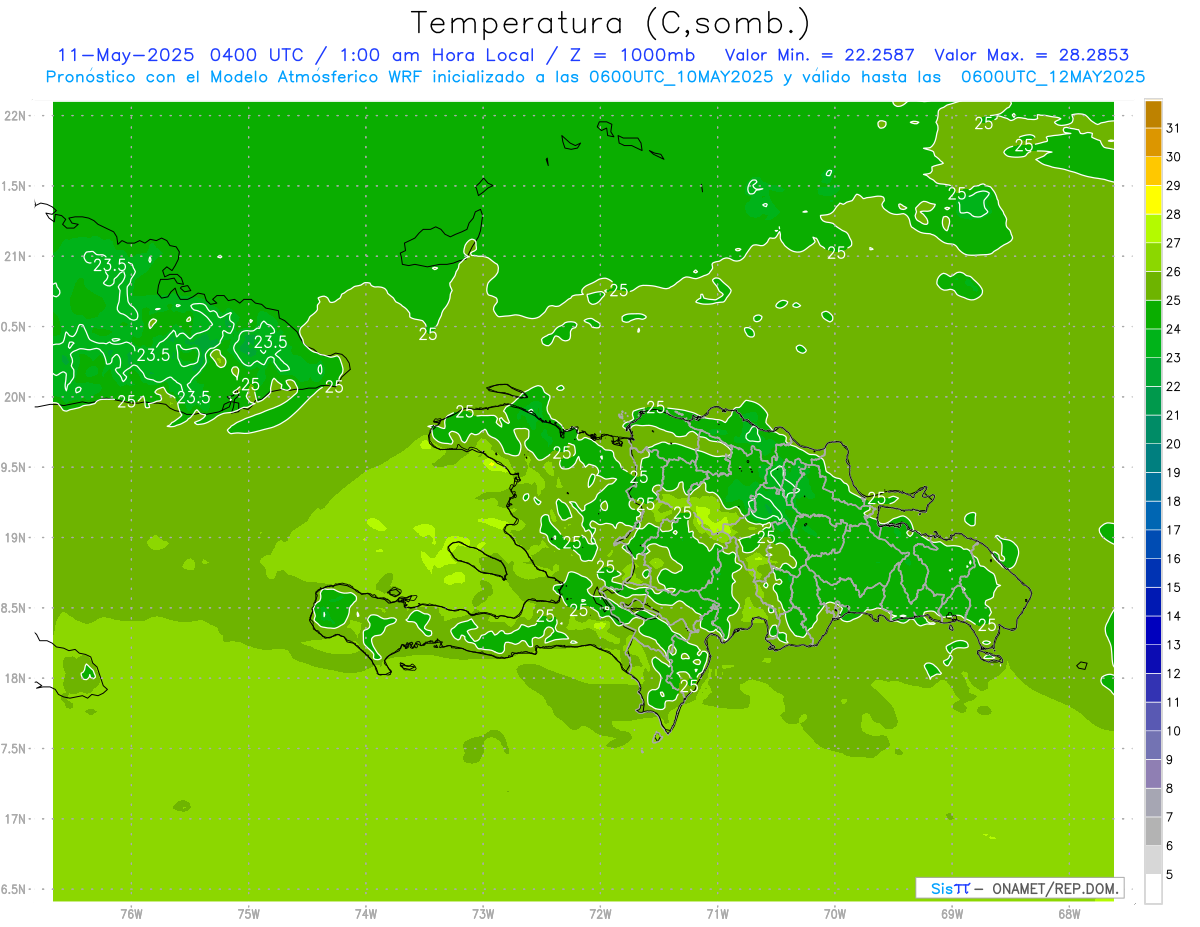This screenshot has width=1200, height=927.
Task: Click the lime color bar segment between 27 and 28
Action: tap(1153, 229)
